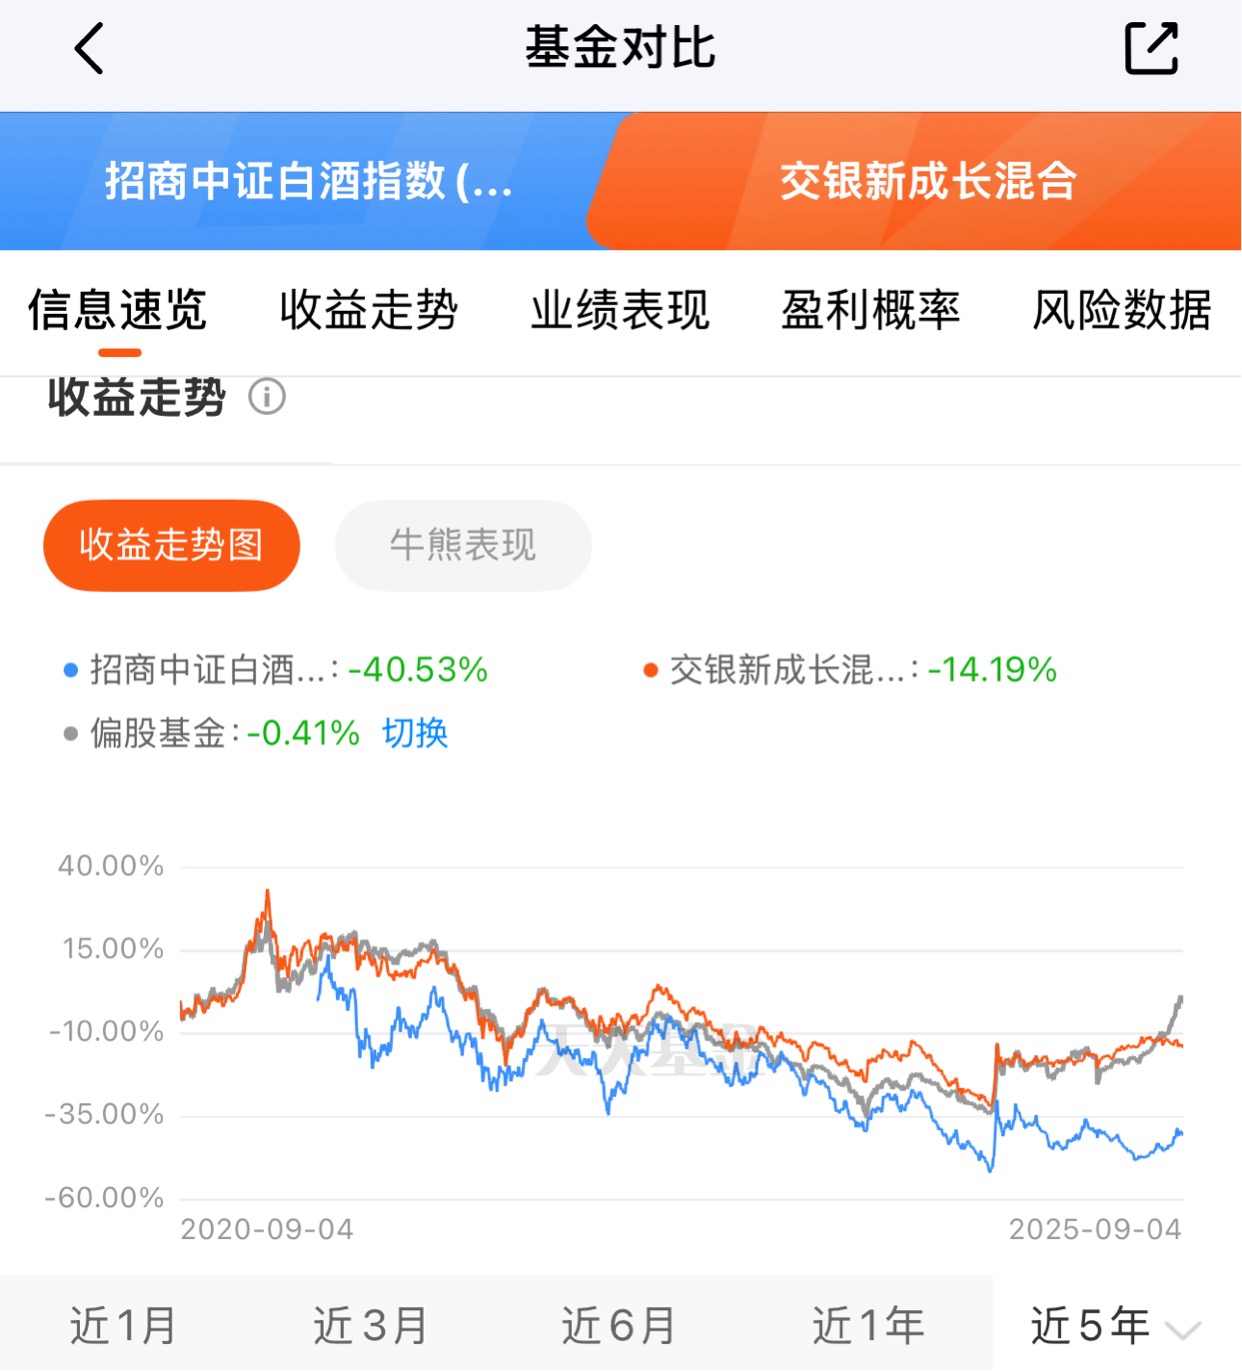
Task: Choose the 近1年 time range
Action: [x=868, y=1326]
